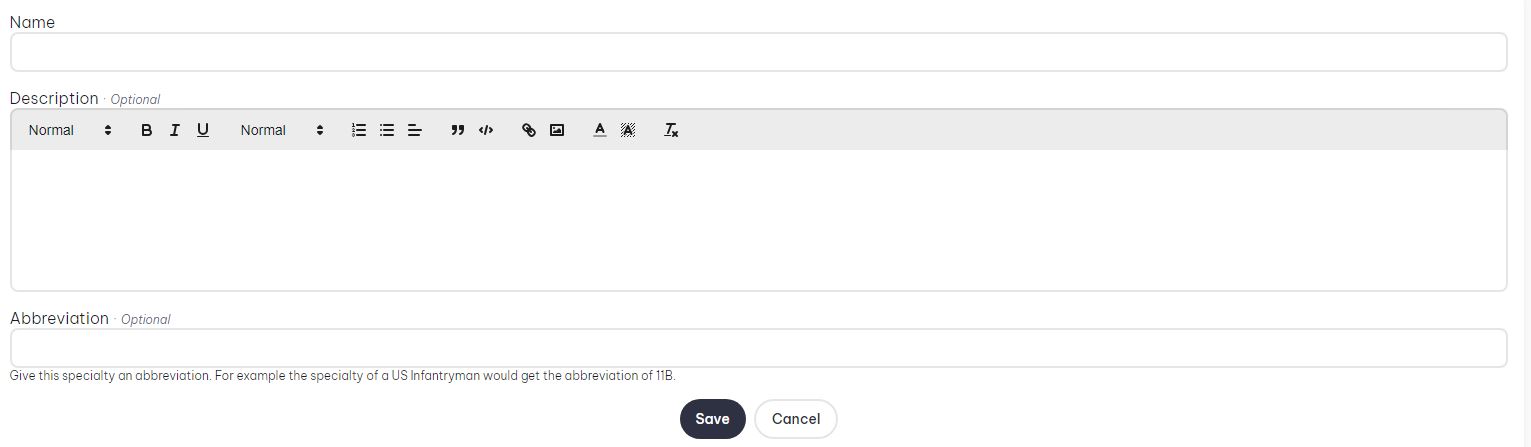The height and width of the screenshot is (447, 1531).
Task: Open the text alignment options
Action: click(415, 130)
